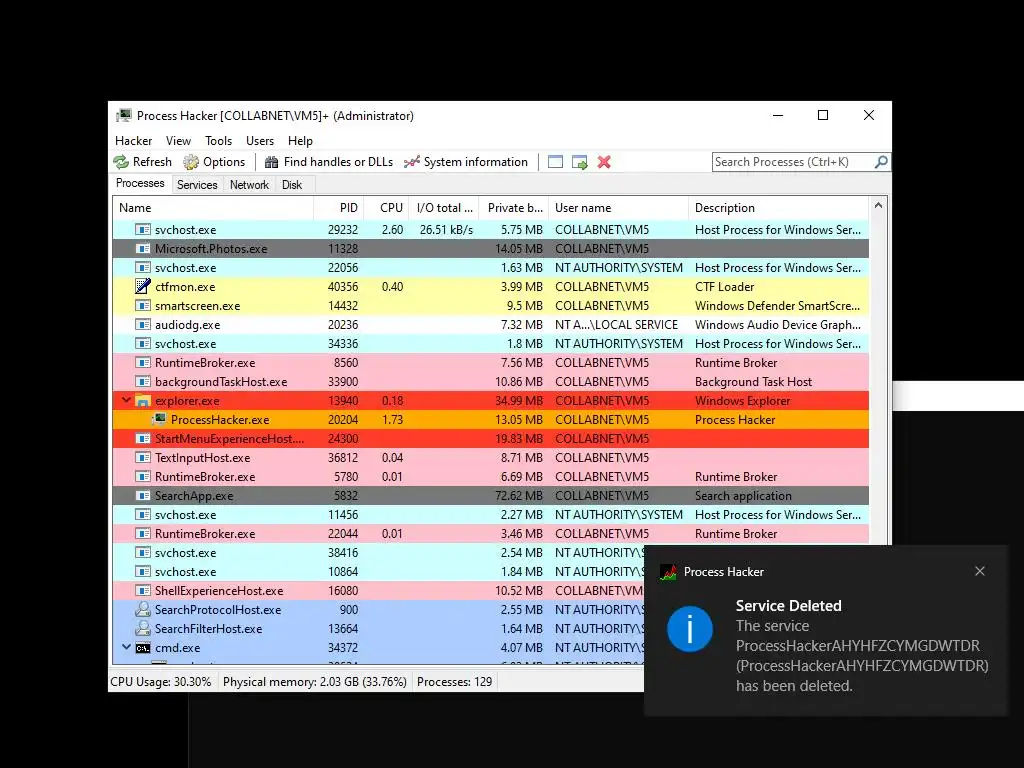Click the find window toolbar icon
The image size is (1024, 768).
[555, 162]
